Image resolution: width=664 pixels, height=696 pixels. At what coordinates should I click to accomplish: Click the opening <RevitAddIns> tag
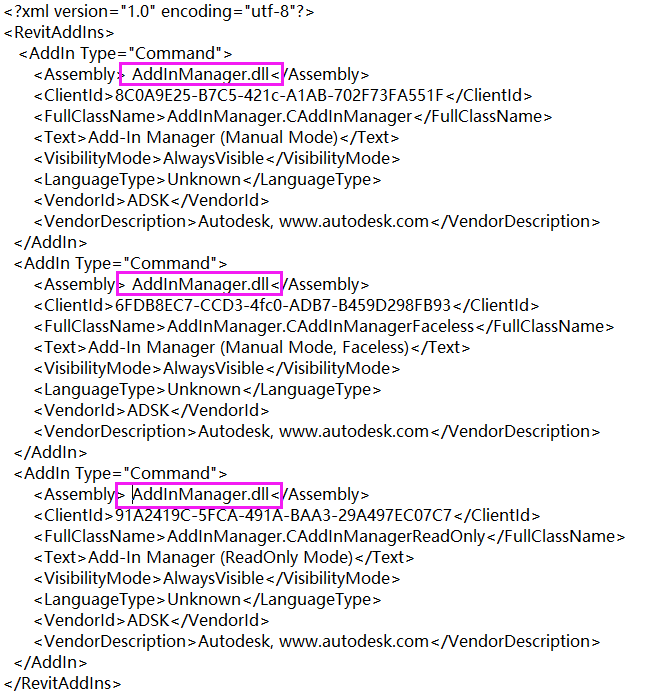tap(59, 32)
